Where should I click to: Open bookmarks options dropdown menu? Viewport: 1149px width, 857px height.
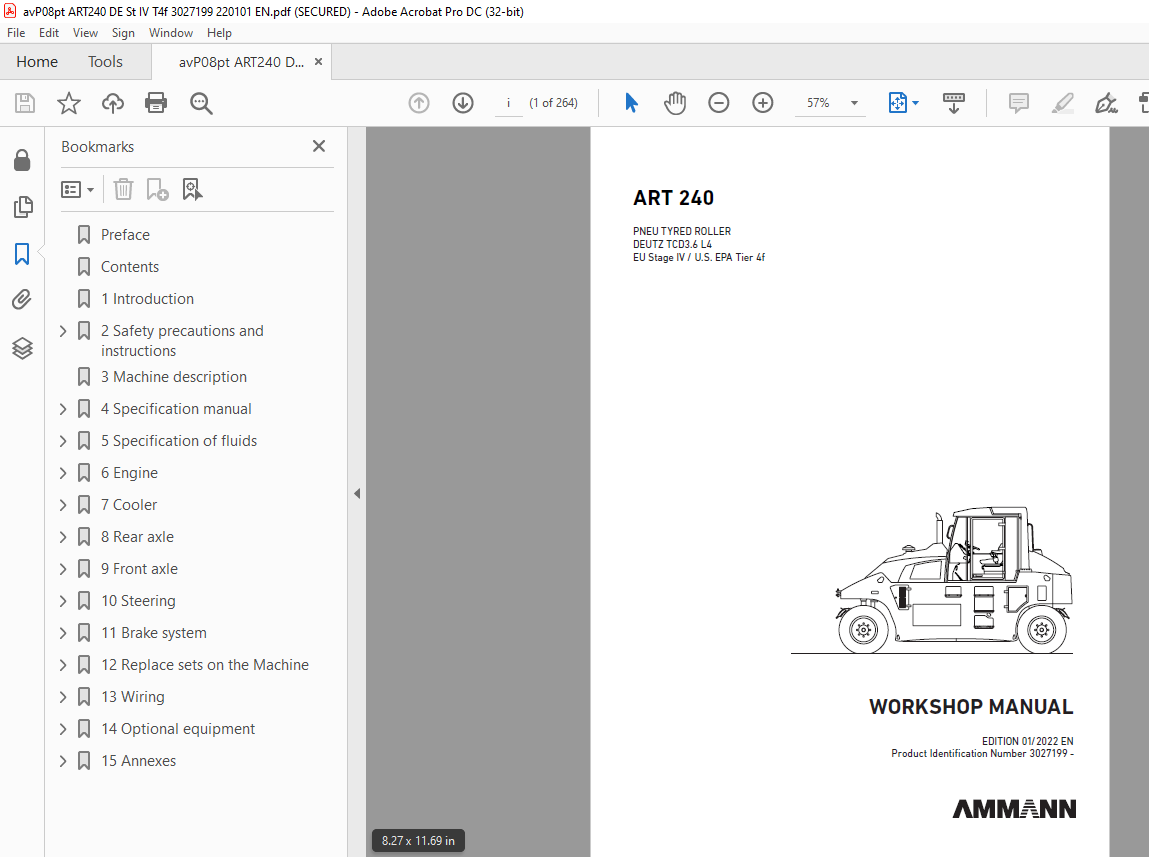click(77, 190)
